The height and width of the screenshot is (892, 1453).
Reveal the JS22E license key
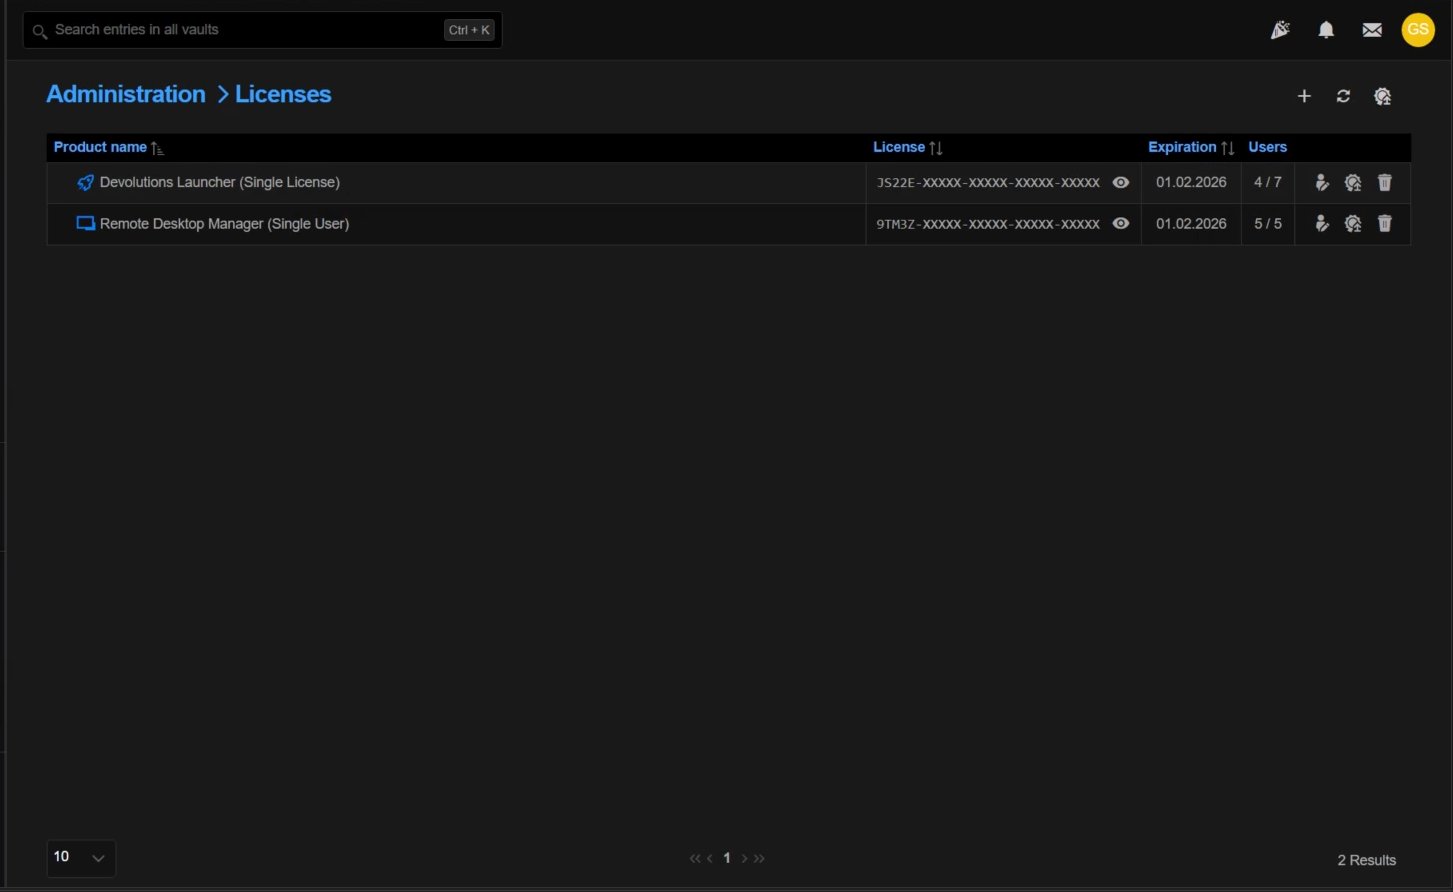(1121, 183)
